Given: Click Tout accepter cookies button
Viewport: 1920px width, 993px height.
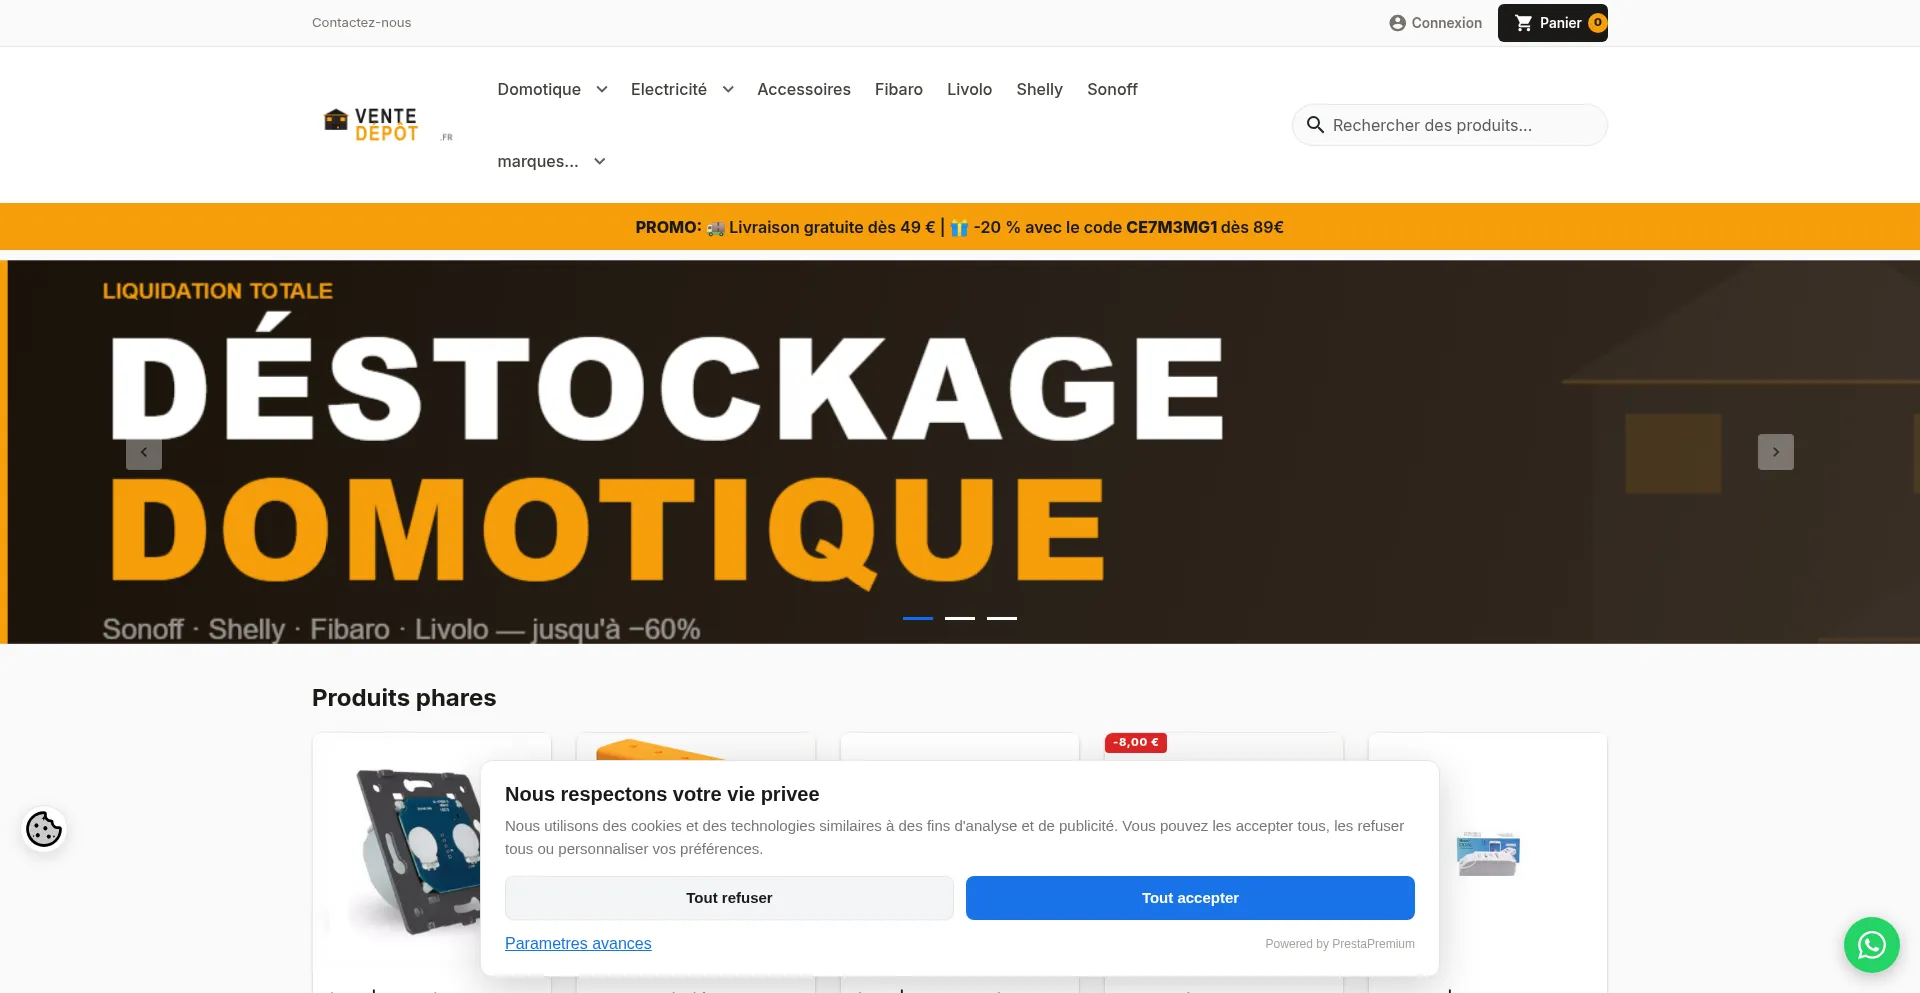Looking at the screenshot, I should pos(1190,898).
